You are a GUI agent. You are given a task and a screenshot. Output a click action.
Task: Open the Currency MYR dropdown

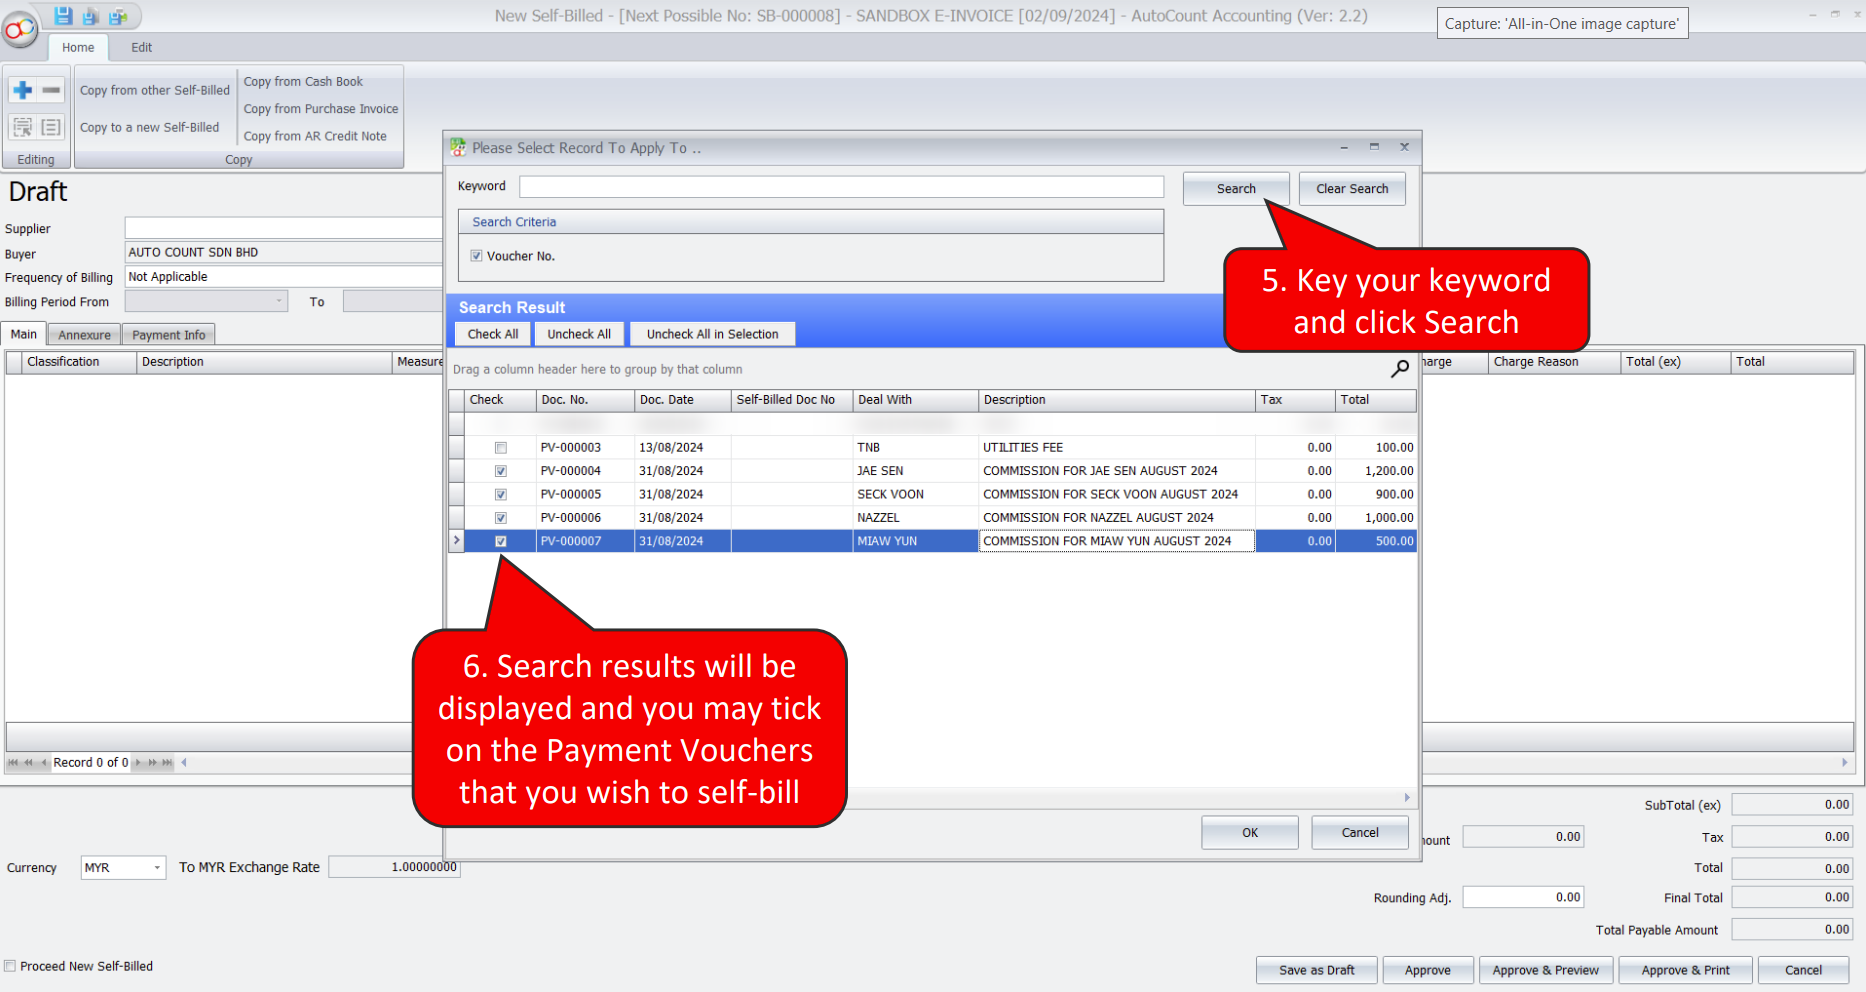tap(157, 868)
